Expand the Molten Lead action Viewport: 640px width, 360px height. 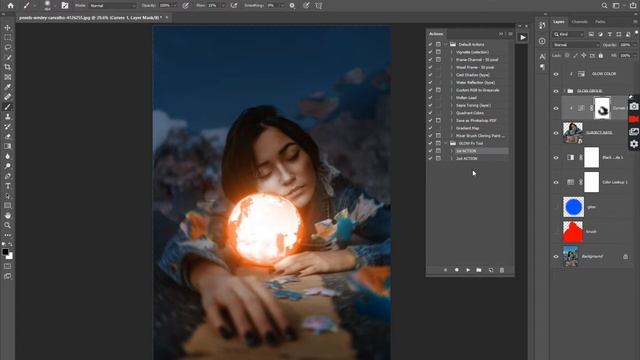tap(452, 98)
